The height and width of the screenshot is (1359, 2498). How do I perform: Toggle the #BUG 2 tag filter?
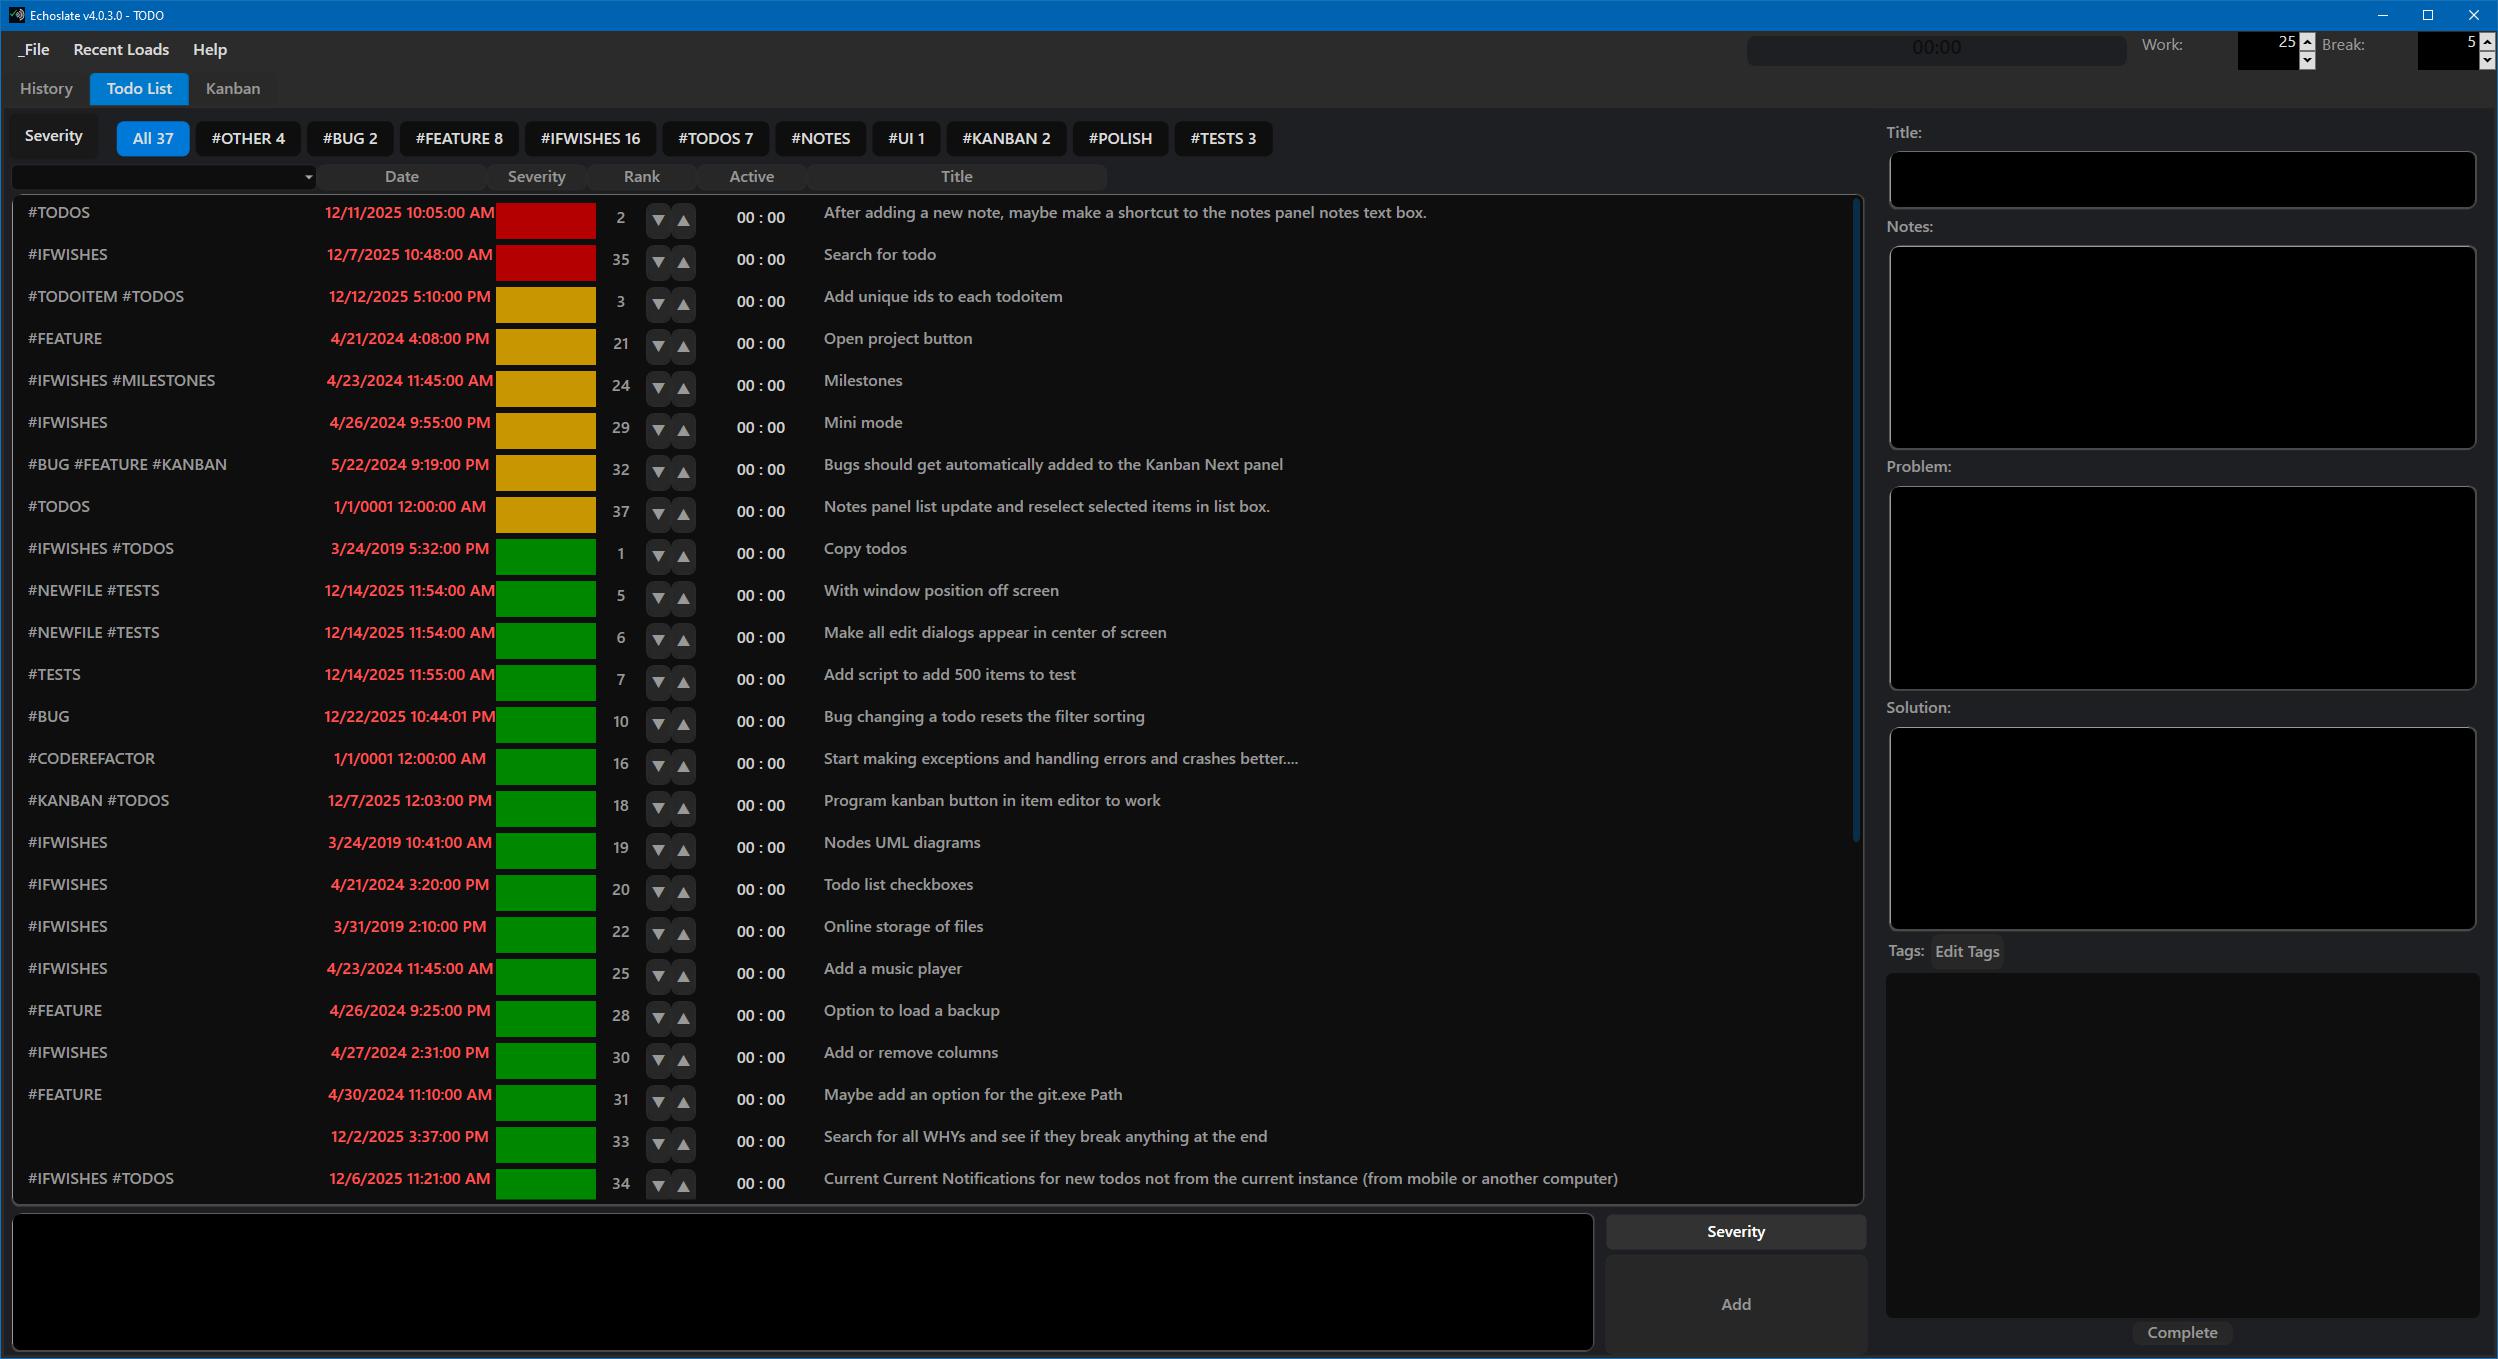tap(350, 138)
